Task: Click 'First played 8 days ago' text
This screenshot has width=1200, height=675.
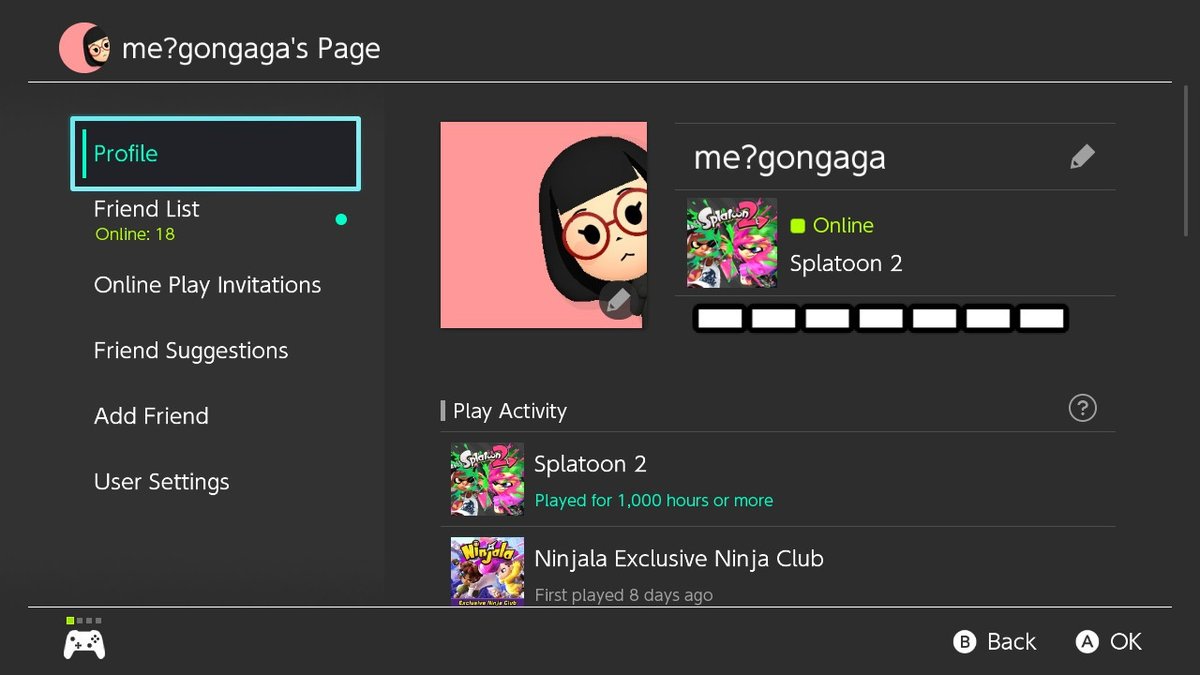Action: pyautogui.click(x=624, y=595)
